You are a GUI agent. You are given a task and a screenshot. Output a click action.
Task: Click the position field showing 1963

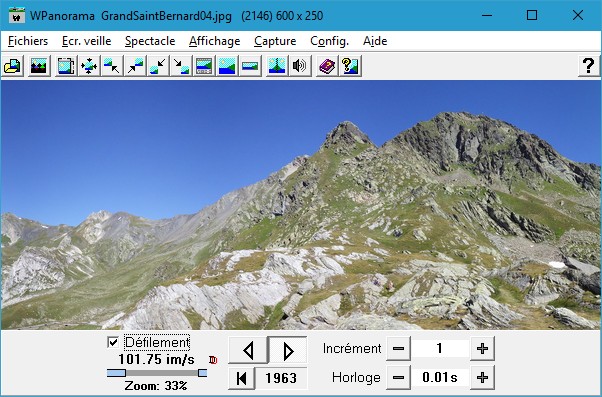click(x=281, y=378)
